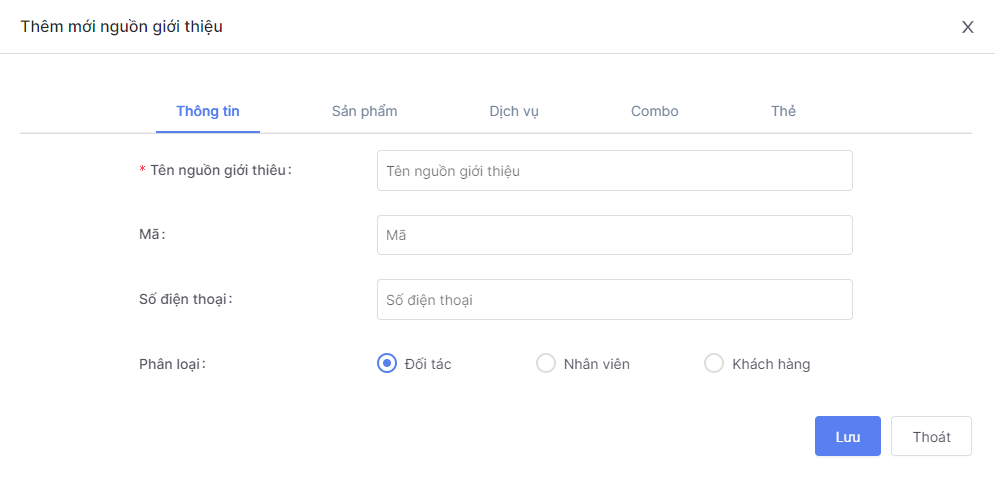The height and width of the screenshot is (479, 995).
Task: Switch to the Thông tin tab
Action: click(x=208, y=111)
